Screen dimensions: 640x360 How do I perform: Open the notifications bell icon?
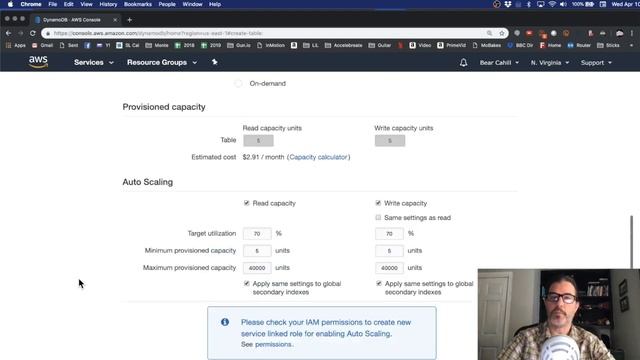click(x=463, y=62)
